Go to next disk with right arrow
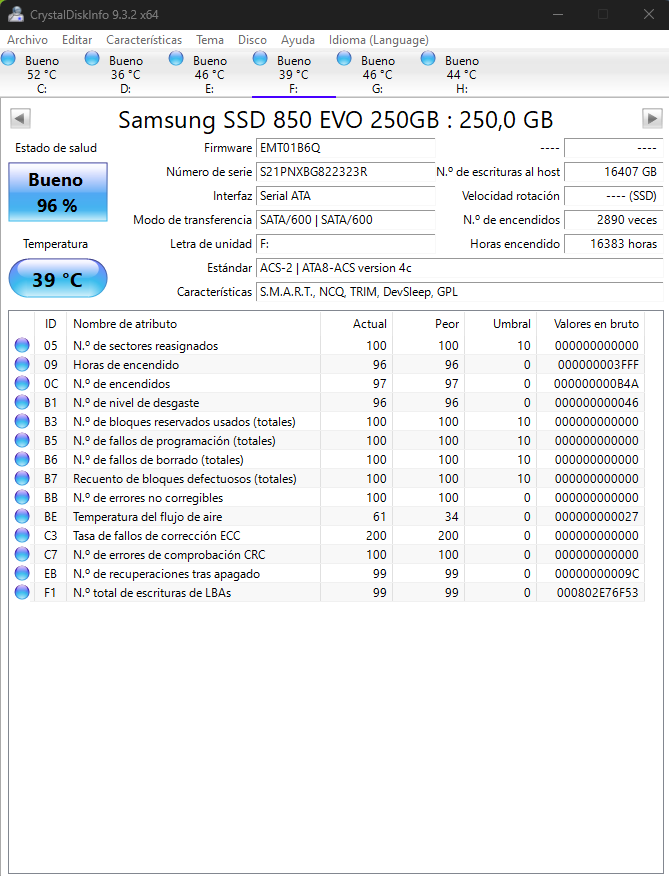The width and height of the screenshot is (669, 876). (x=652, y=118)
